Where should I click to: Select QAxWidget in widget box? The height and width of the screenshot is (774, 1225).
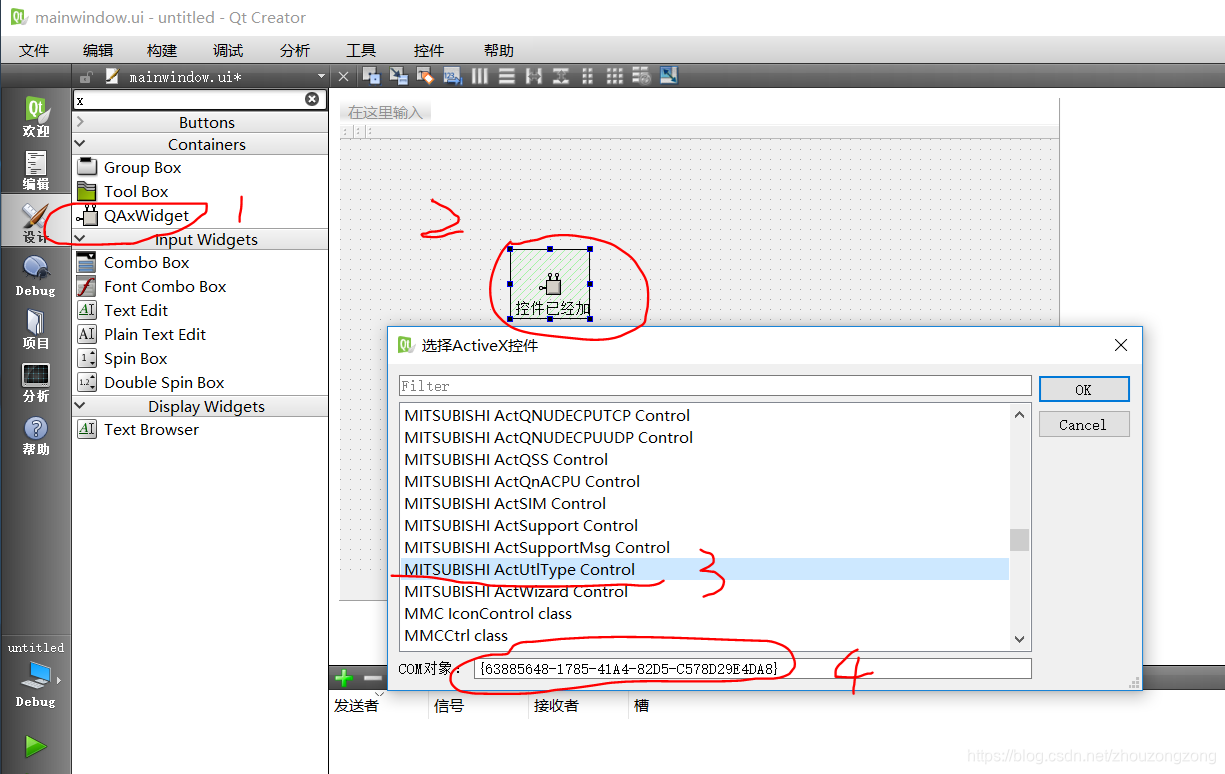tap(146, 215)
